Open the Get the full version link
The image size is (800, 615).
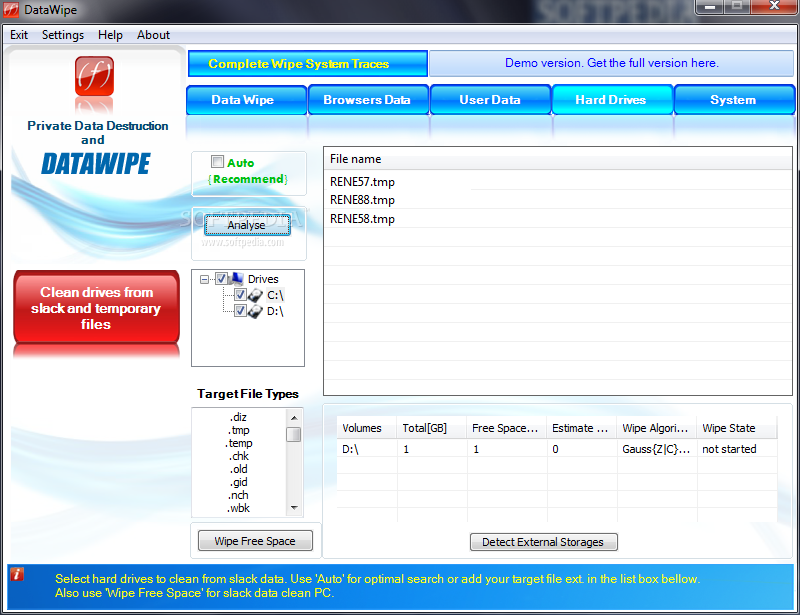coord(611,63)
